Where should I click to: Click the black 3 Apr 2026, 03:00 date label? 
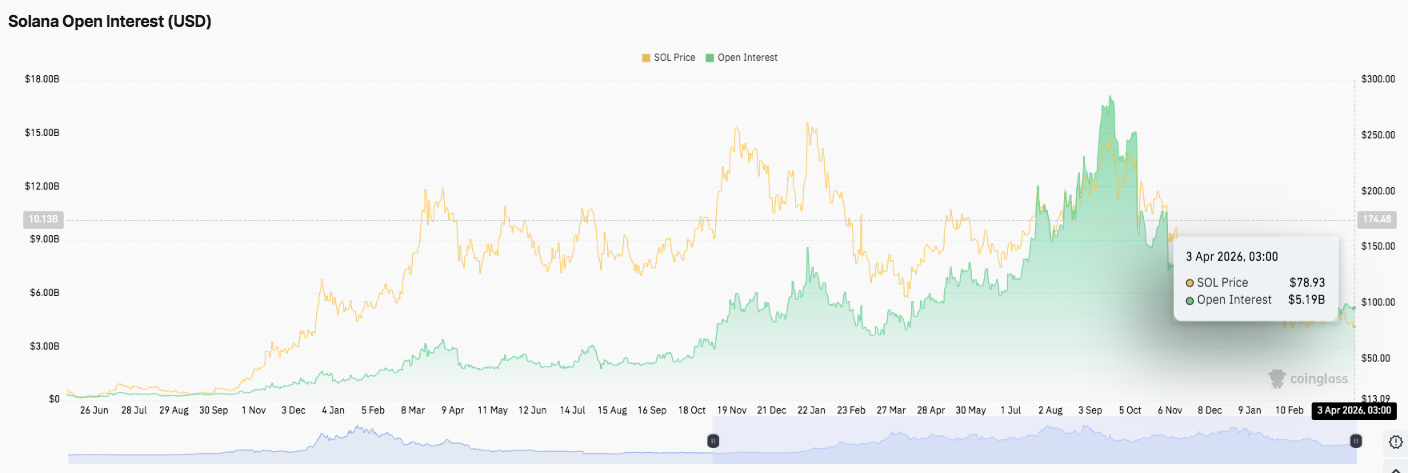coord(1353,410)
